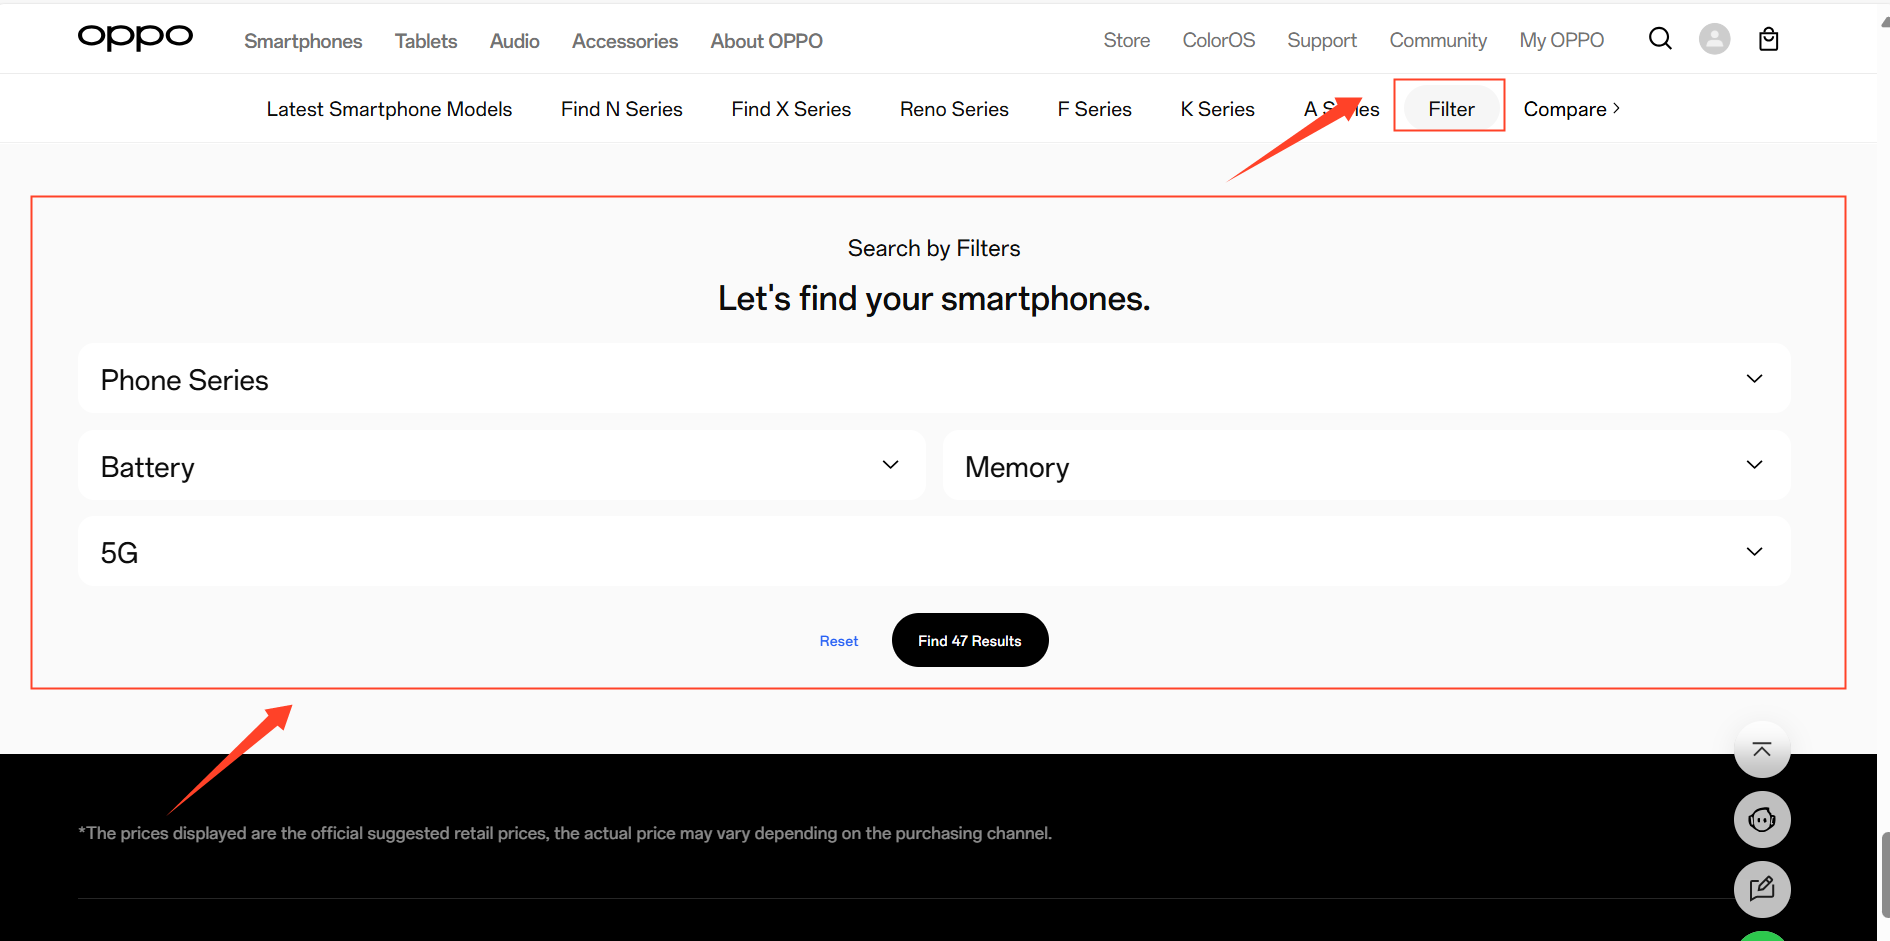Select the F Series tab

1095,109
